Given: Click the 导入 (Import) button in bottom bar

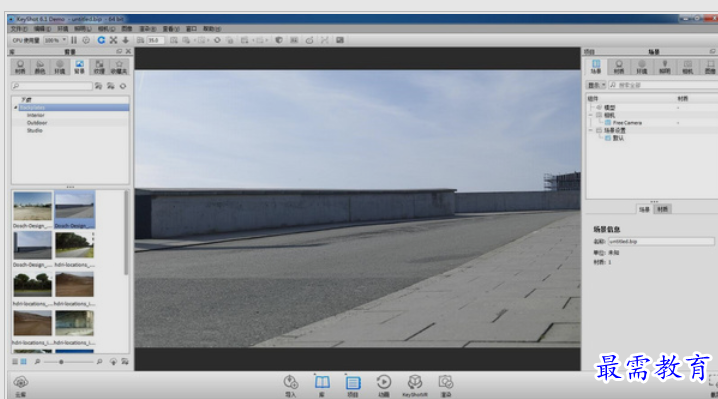Looking at the screenshot, I should click(291, 385).
